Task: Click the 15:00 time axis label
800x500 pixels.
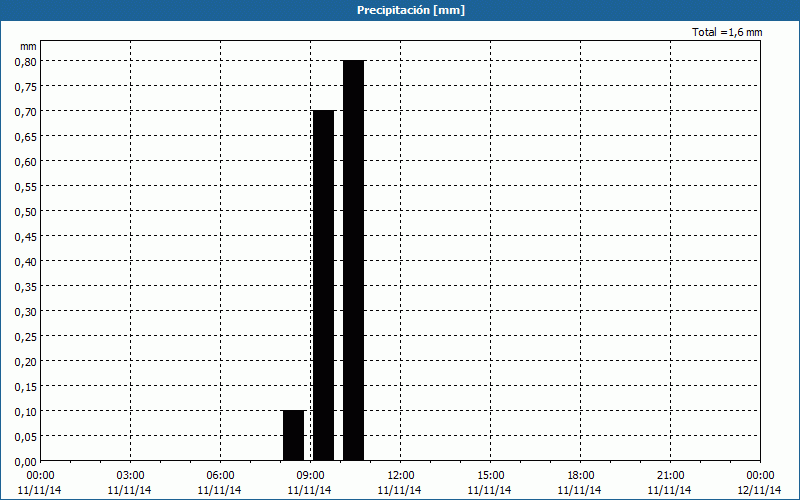Action: click(x=490, y=475)
